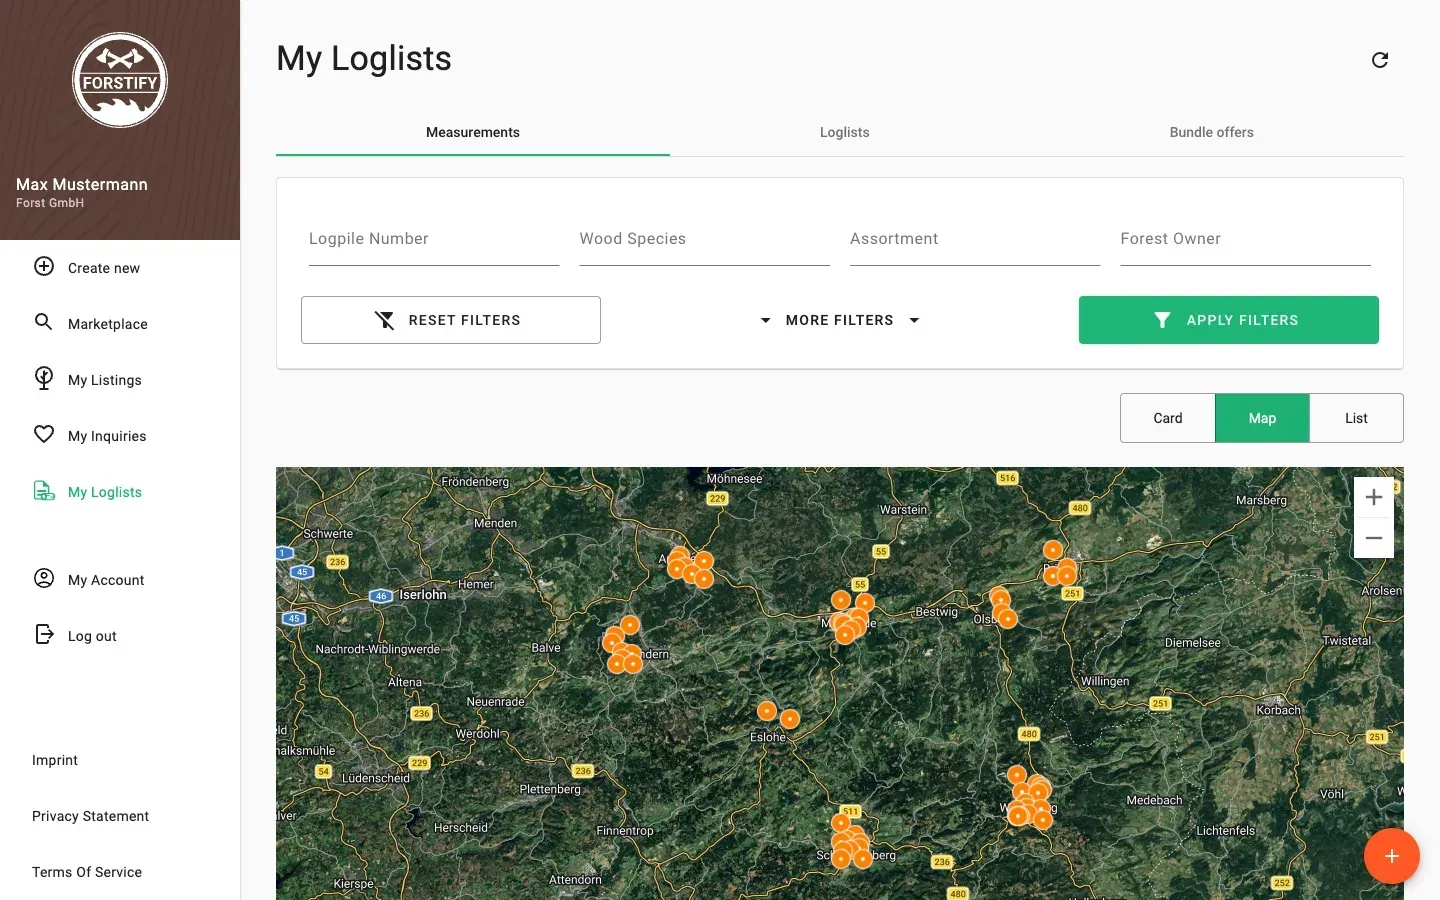Open the Assortment field

[975, 240]
